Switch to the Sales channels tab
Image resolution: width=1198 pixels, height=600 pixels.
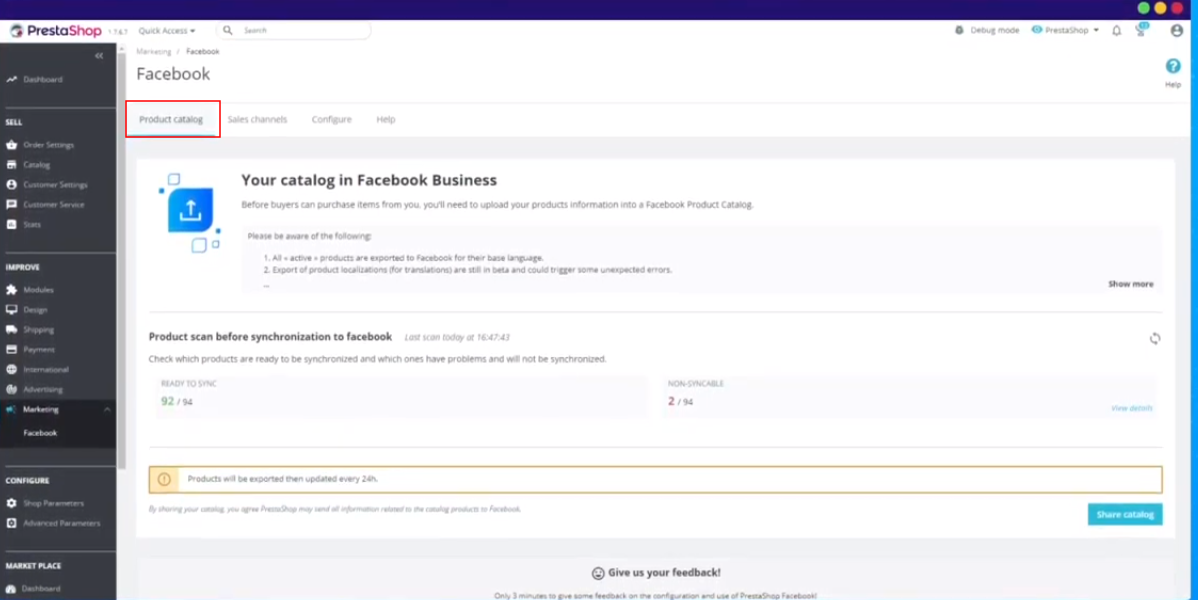257,120
